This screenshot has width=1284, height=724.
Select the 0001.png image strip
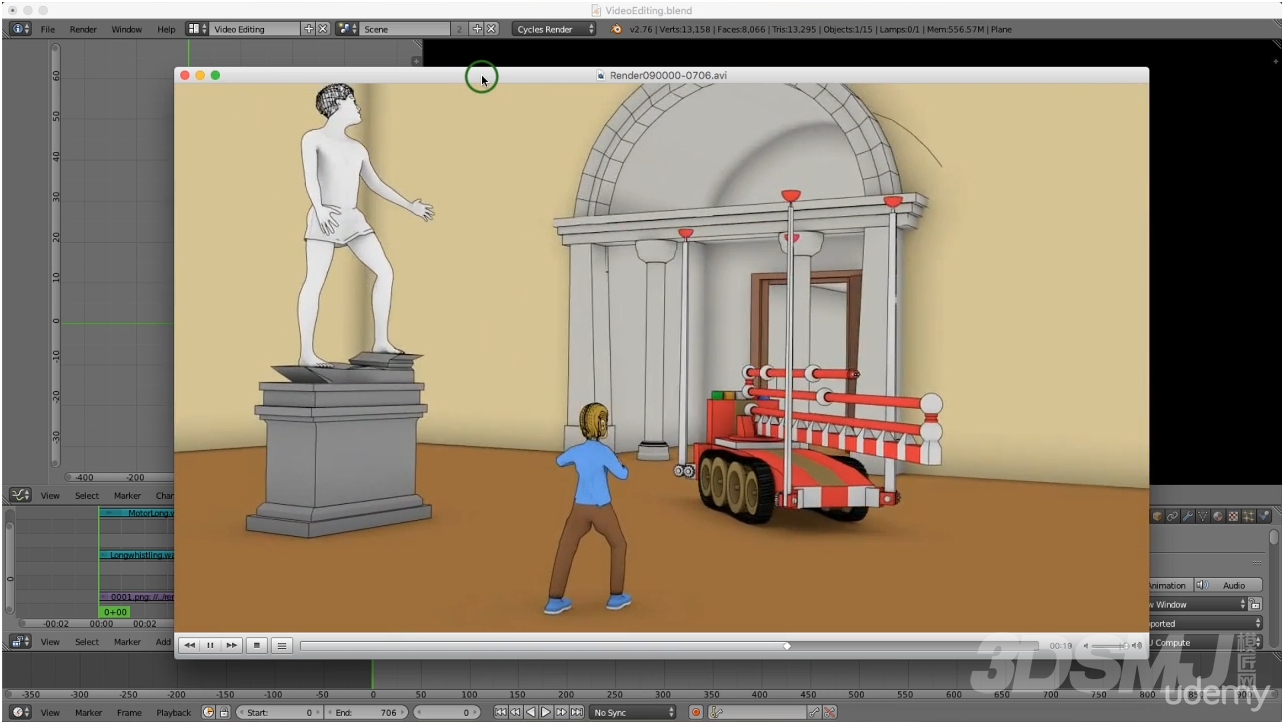pos(137,597)
